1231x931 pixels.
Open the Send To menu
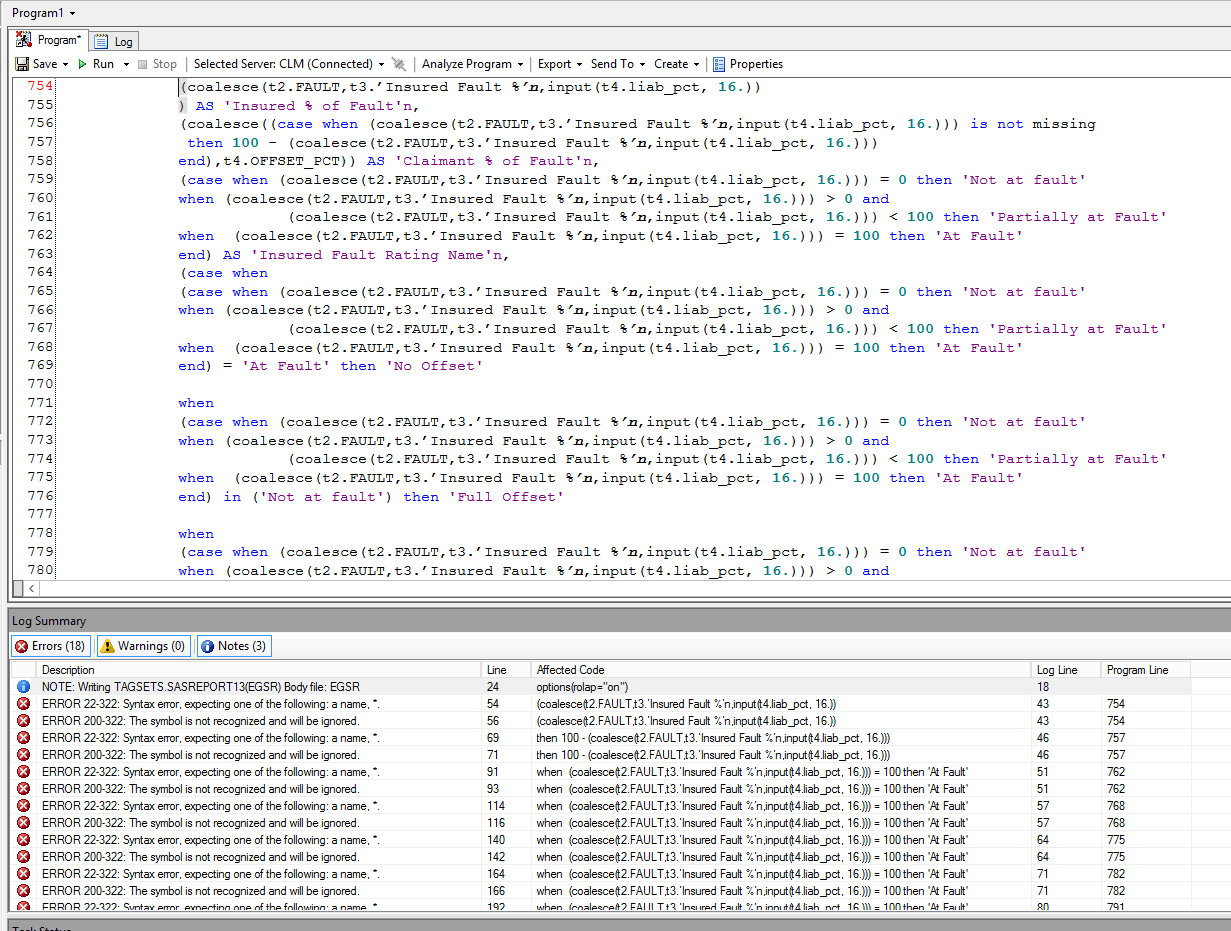pos(642,64)
